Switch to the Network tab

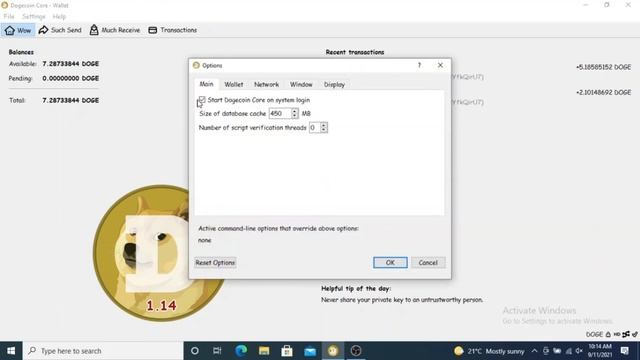(267, 84)
